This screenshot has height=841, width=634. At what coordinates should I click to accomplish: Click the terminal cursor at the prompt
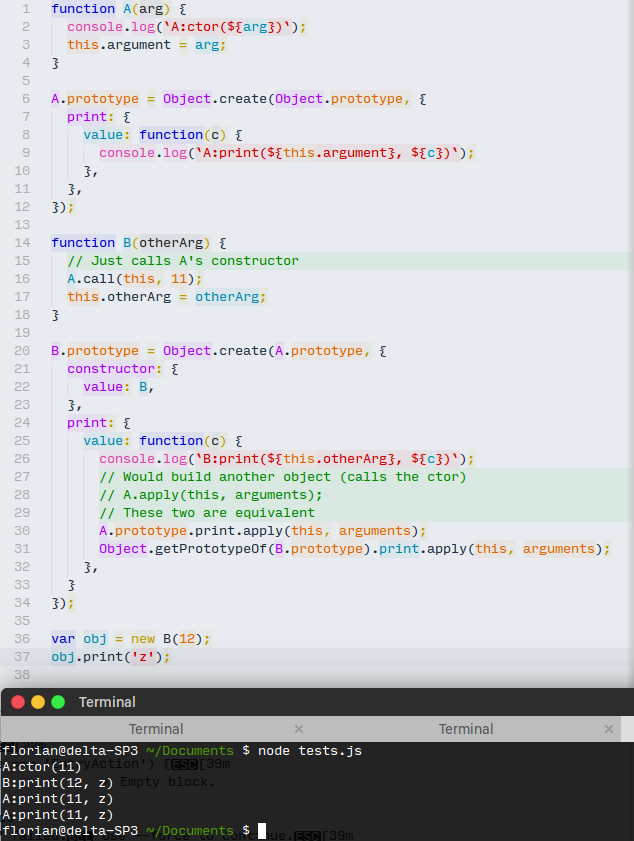coord(262,831)
